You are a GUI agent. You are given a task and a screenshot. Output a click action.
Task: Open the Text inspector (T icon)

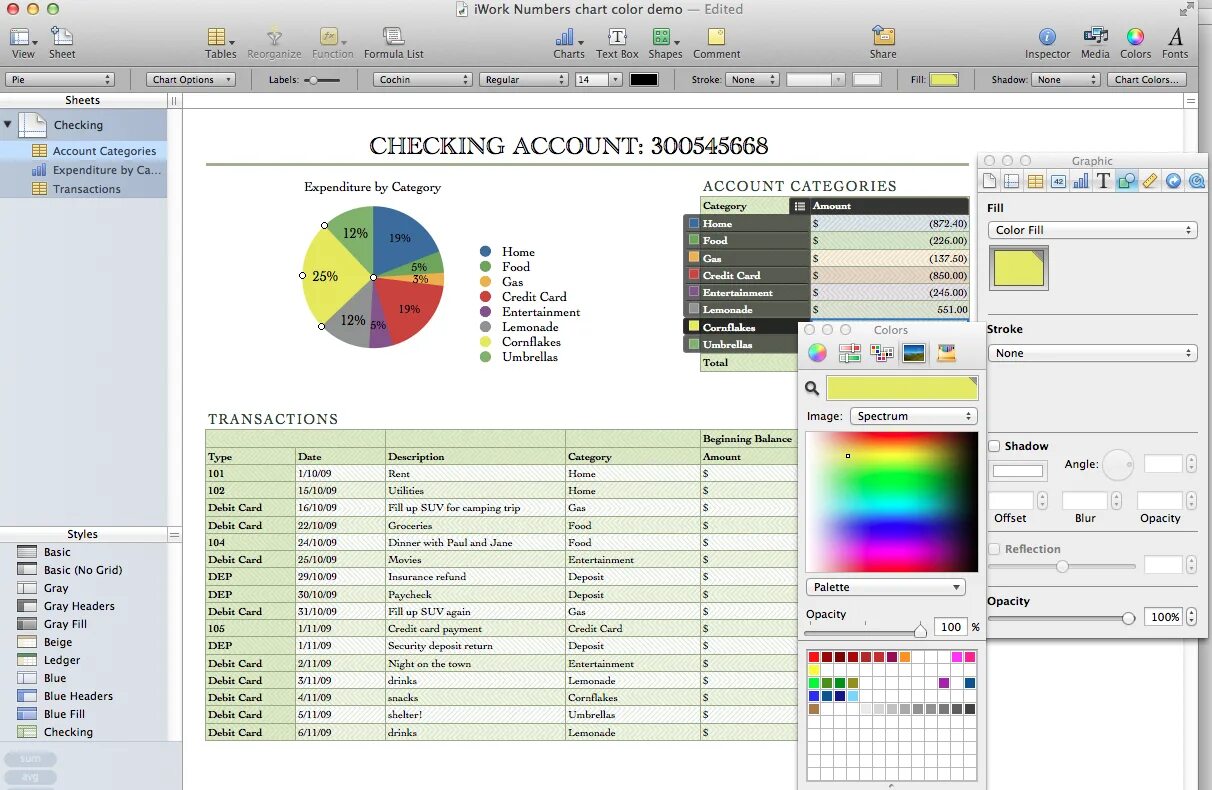click(x=1105, y=180)
